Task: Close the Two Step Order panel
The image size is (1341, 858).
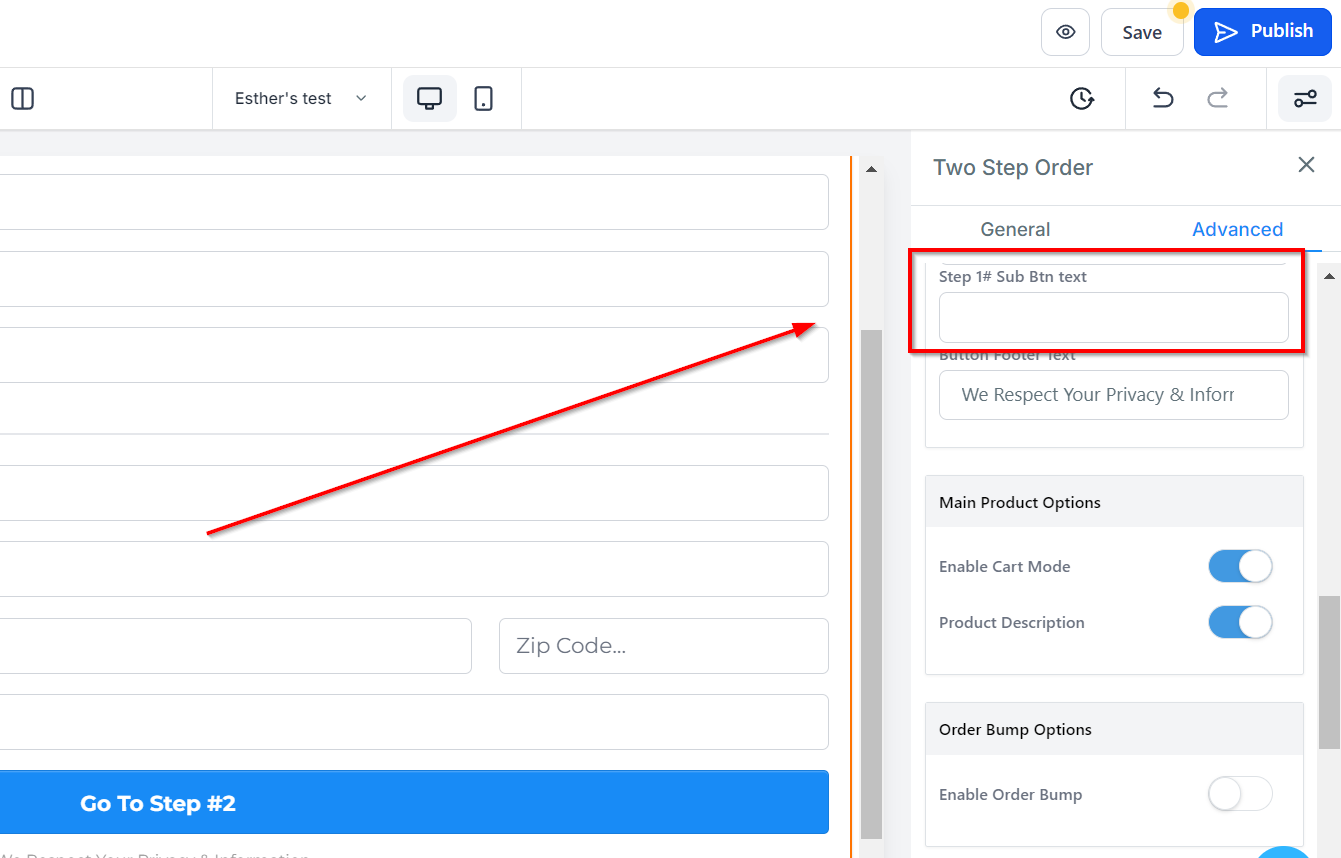Action: pyautogui.click(x=1306, y=165)
